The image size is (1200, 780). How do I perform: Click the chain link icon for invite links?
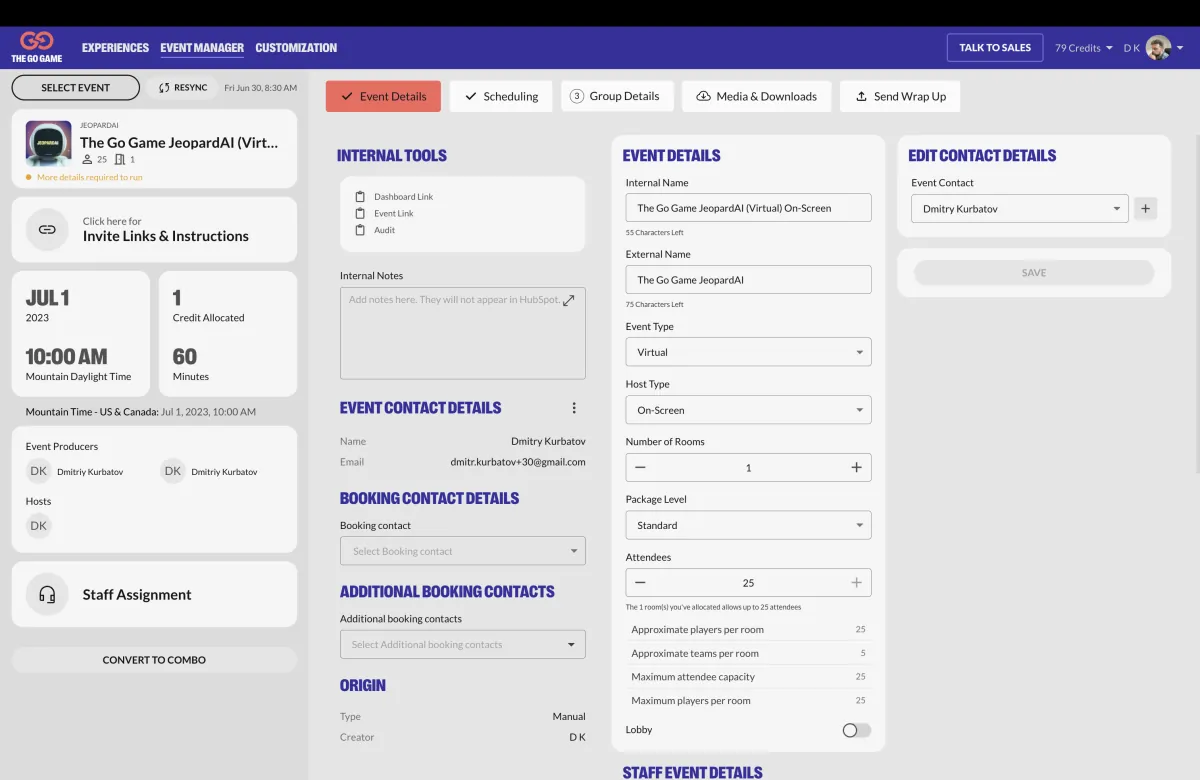tap(47, 229)
